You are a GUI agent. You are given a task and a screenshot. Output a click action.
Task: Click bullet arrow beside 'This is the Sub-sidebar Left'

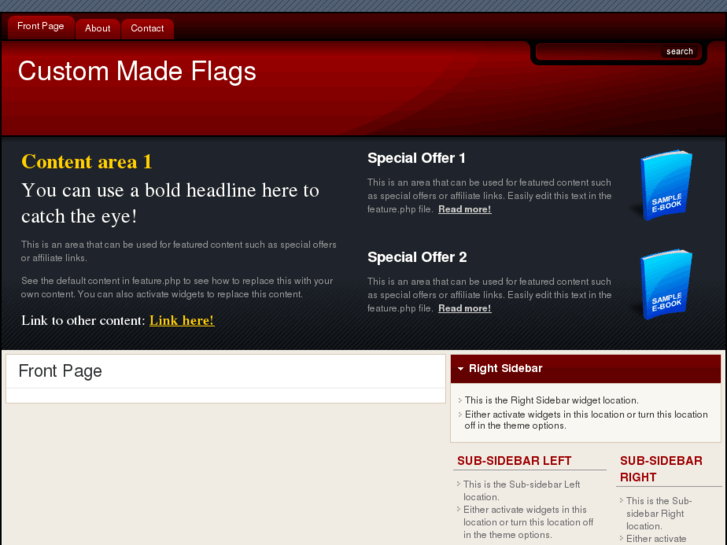click(x=459, y=484)
